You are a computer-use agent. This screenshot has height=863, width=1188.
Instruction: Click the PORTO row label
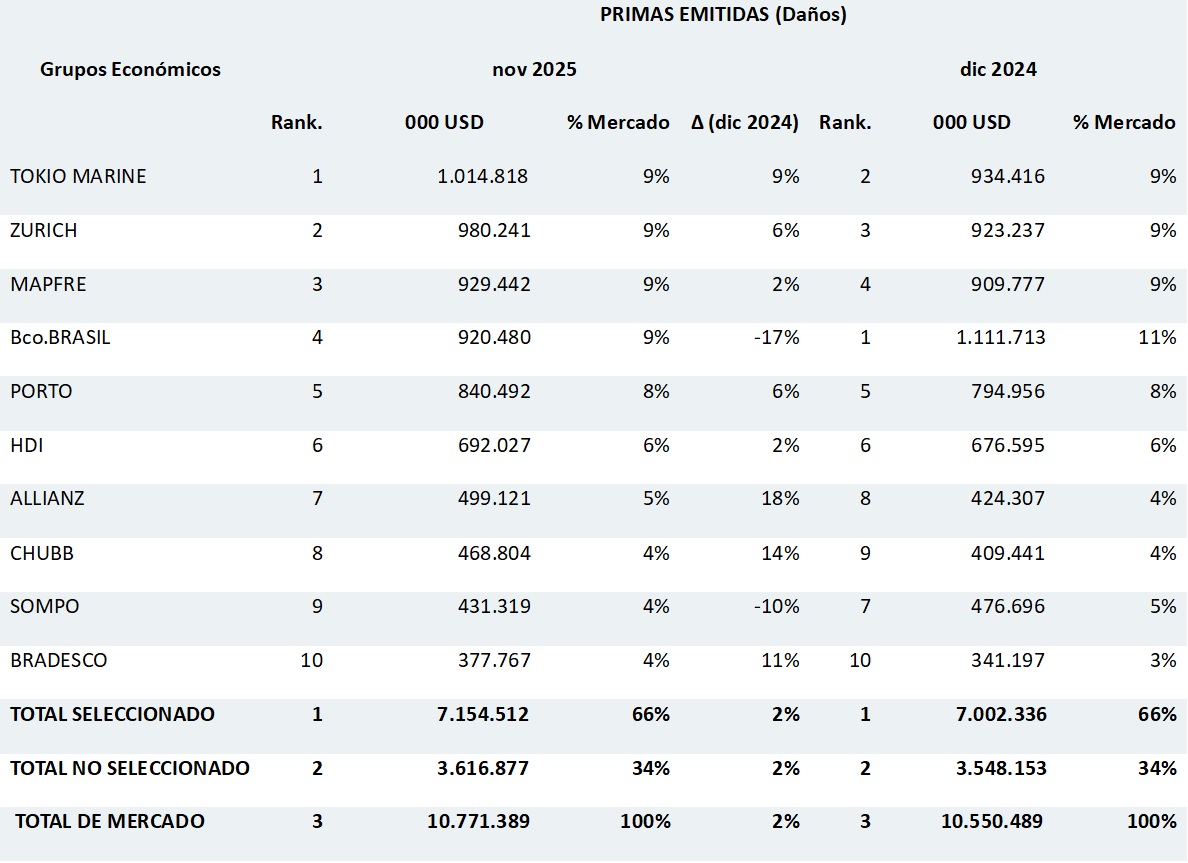coord(41,392)
